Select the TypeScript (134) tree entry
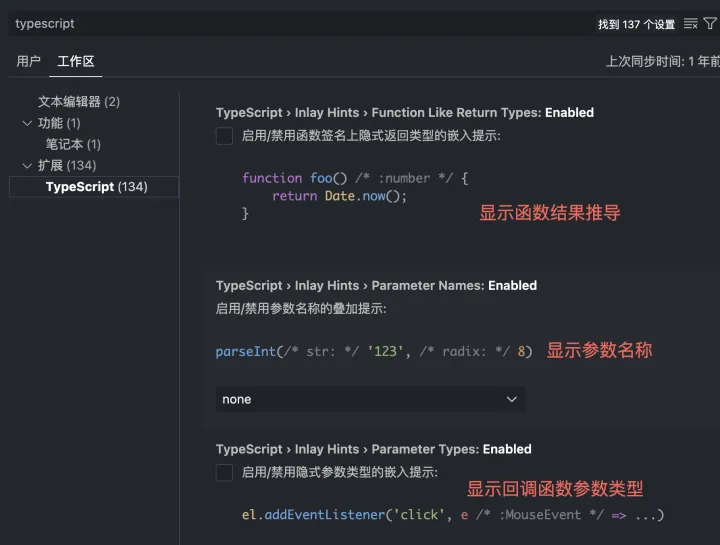Viewport: 720px width, 545px height. 94,187
